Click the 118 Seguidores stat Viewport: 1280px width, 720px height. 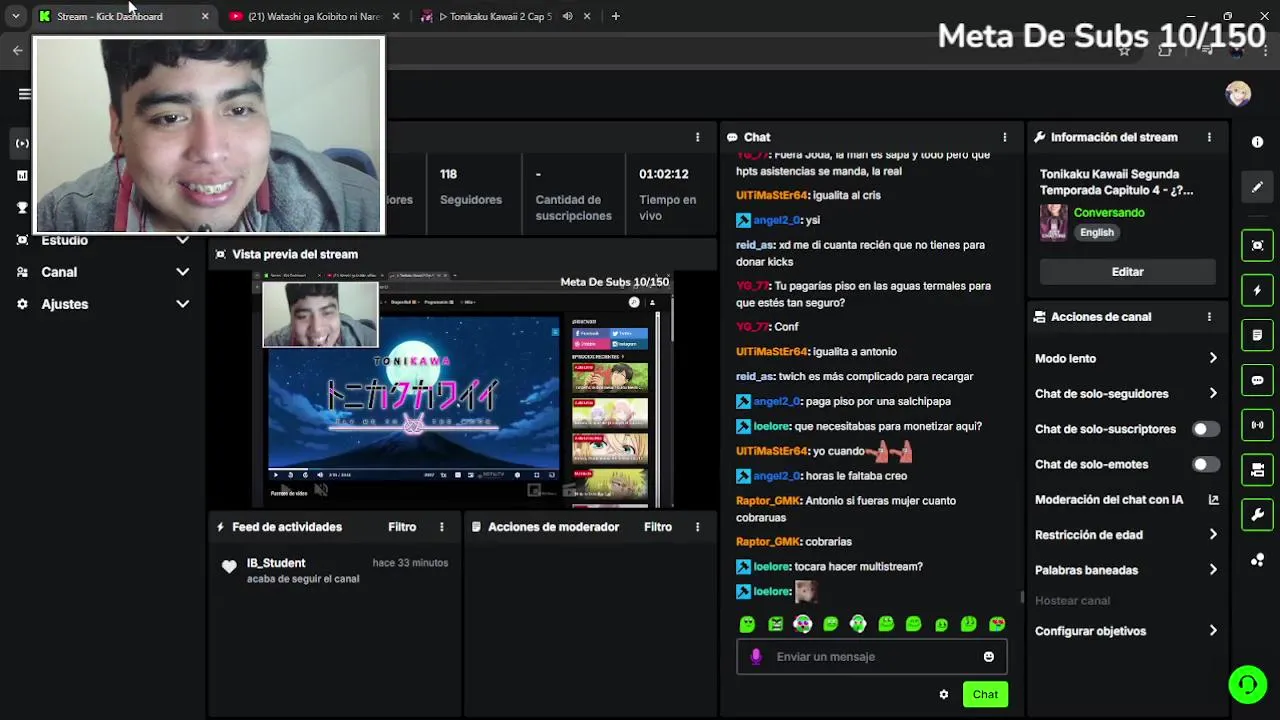tap(470, 187)
